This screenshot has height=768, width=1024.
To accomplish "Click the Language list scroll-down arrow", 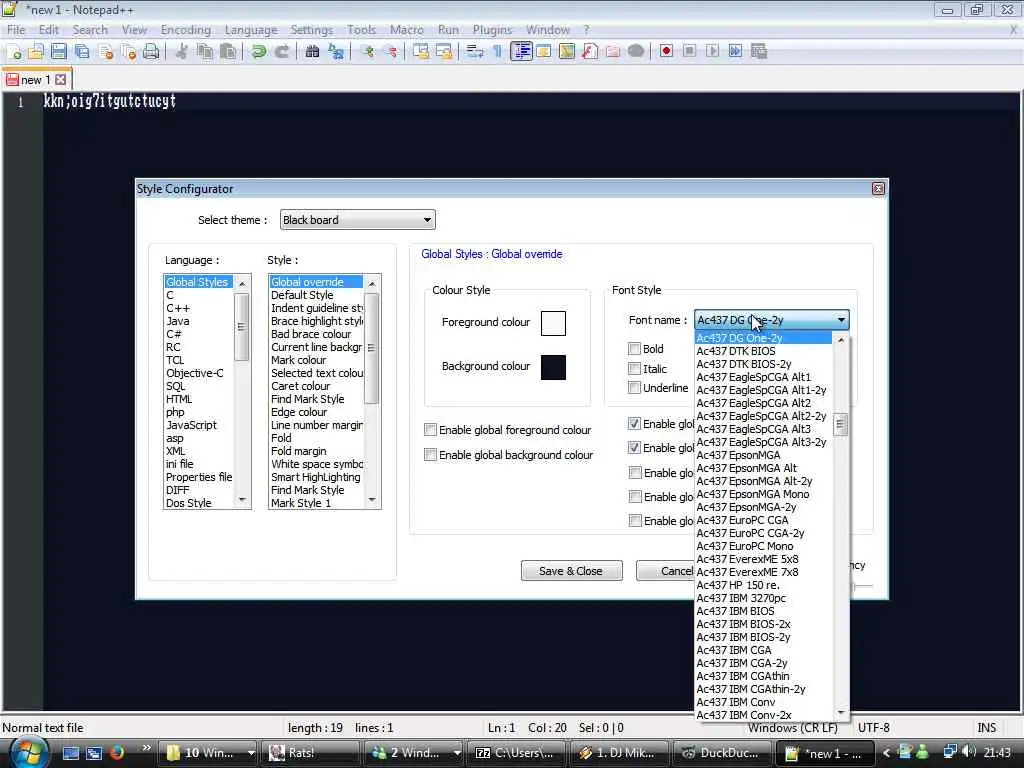I will tap(242, 501).
